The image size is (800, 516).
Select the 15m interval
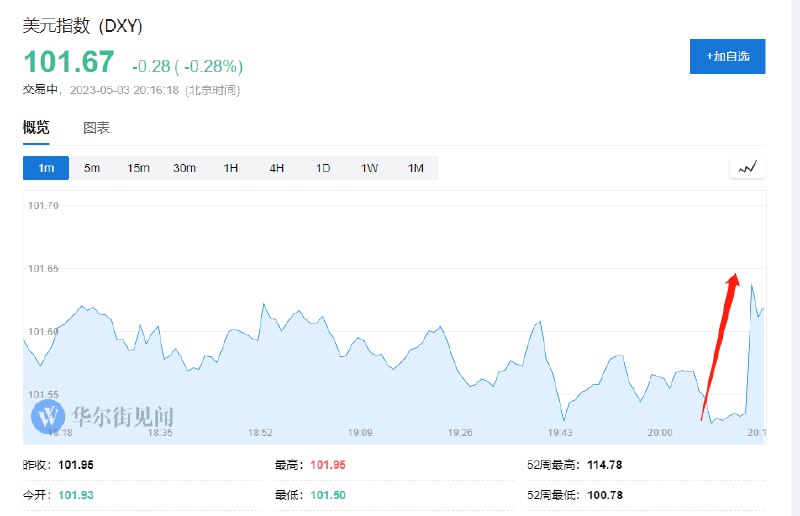coord(138,168)
